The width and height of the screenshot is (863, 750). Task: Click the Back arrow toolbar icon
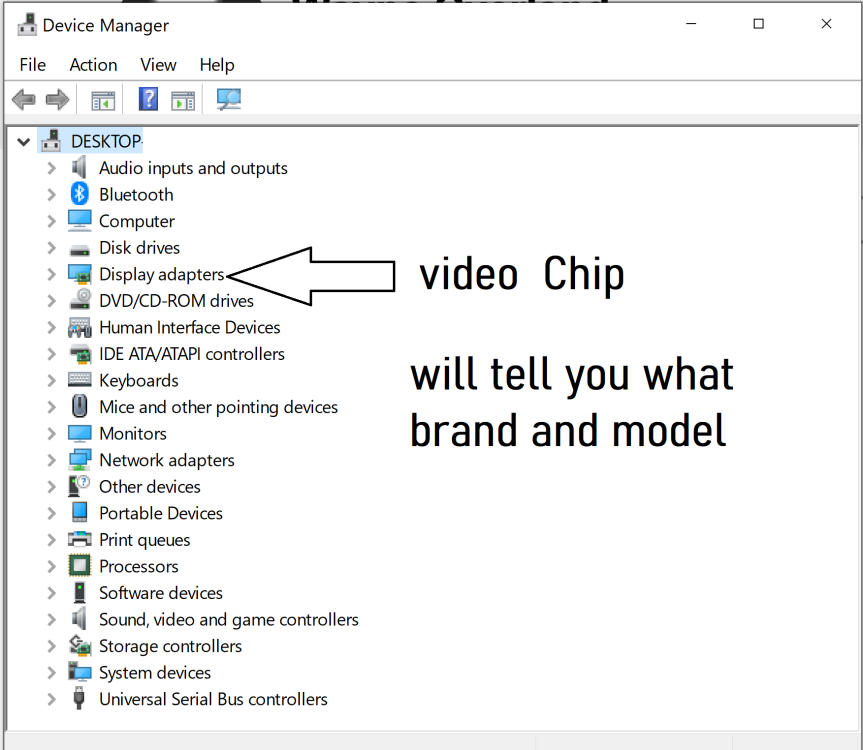click(x=23, y=99)
